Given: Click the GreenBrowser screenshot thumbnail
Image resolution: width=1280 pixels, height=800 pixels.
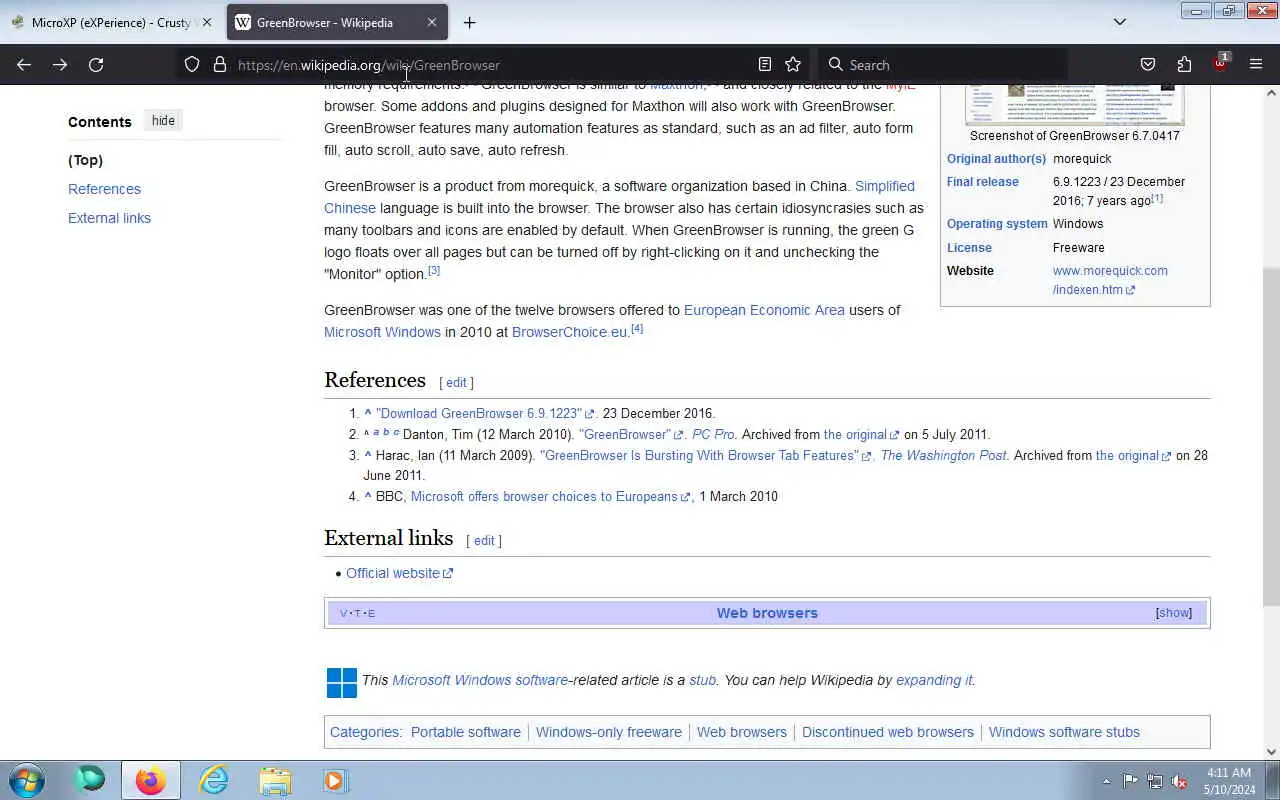Looking at the screenshot, I should (1074, 105).
